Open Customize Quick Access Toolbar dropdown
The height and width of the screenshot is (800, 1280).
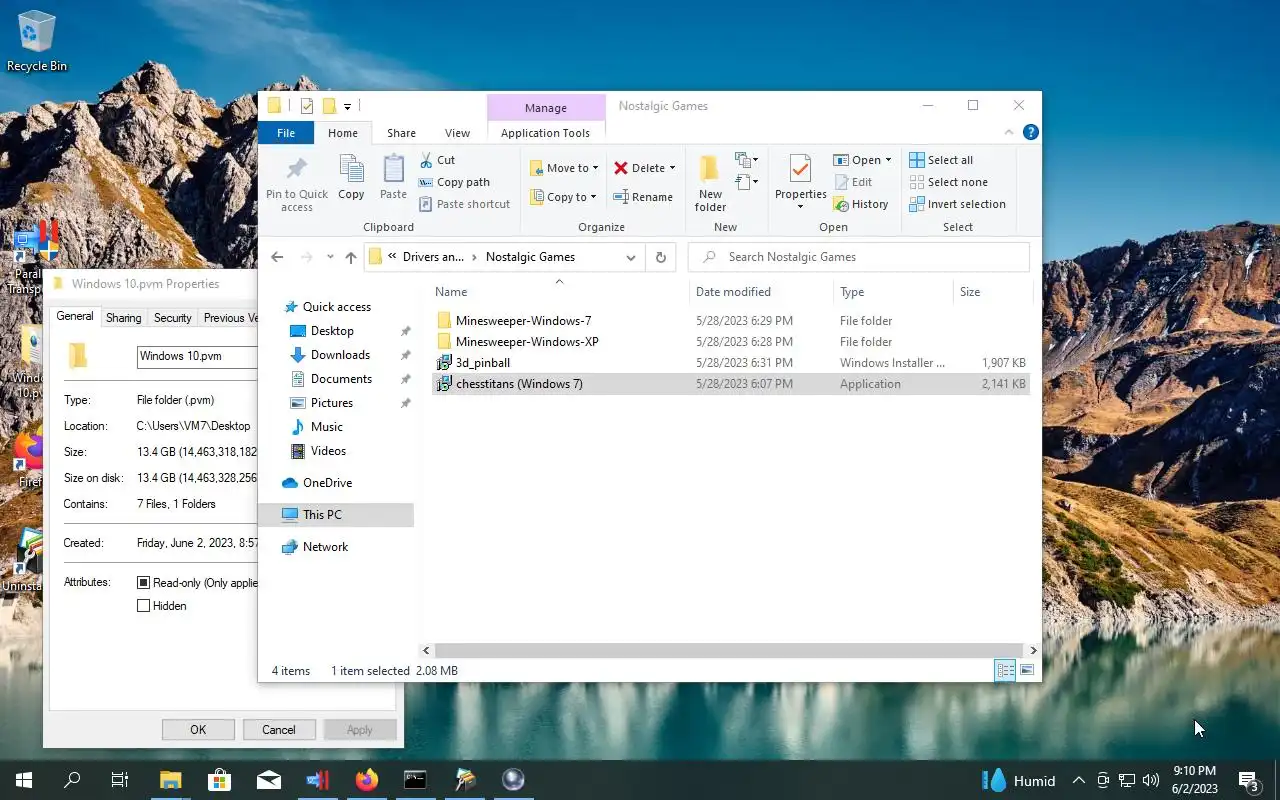[x=347, y=106]
